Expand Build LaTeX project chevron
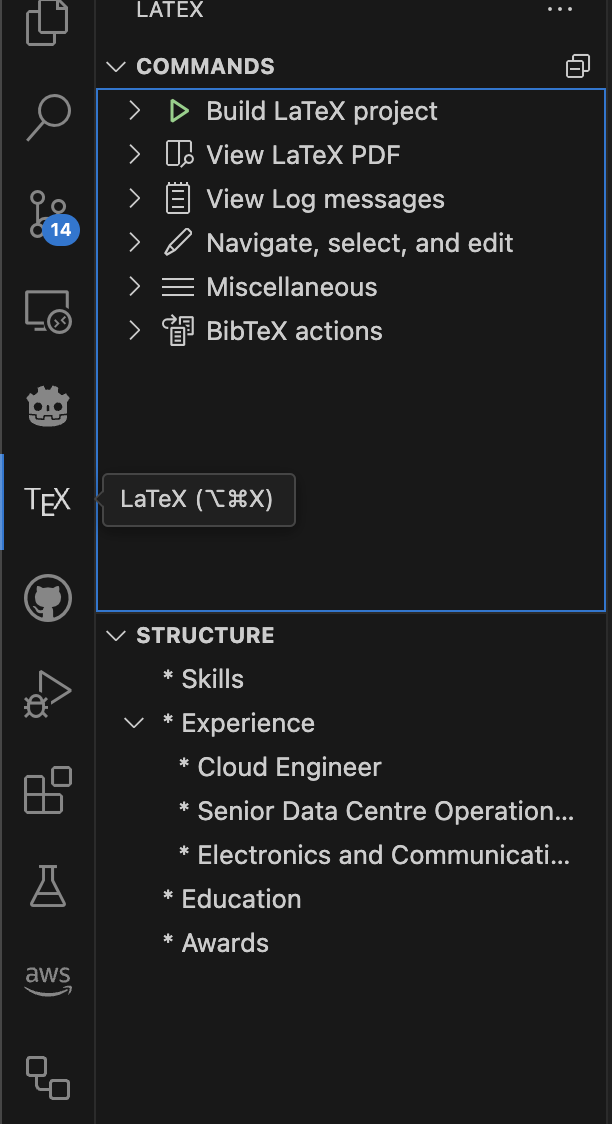 click(134, 110)
